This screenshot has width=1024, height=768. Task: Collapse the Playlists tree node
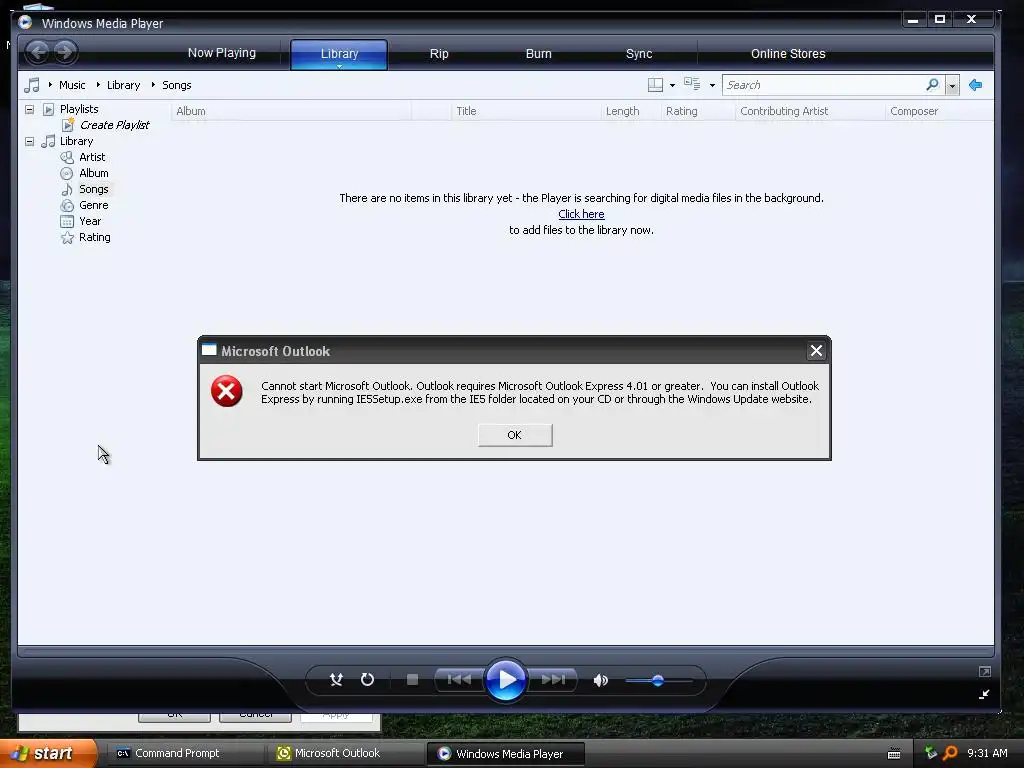click(29, 109)
